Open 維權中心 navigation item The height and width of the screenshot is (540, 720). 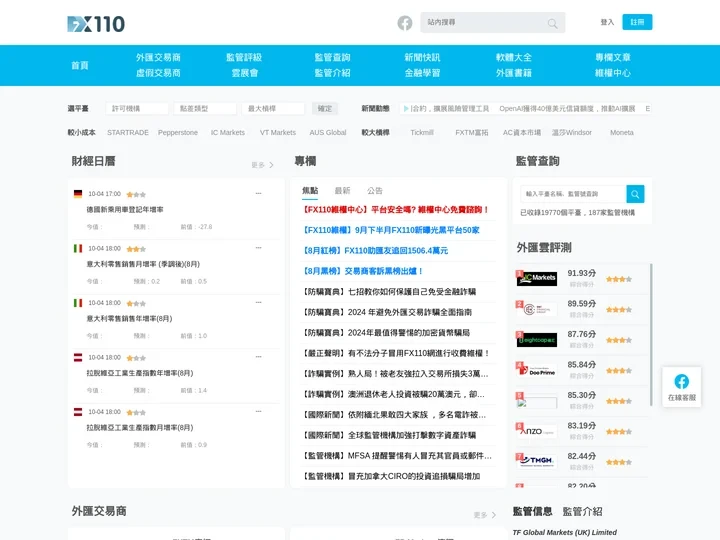(x=613, y=73)
